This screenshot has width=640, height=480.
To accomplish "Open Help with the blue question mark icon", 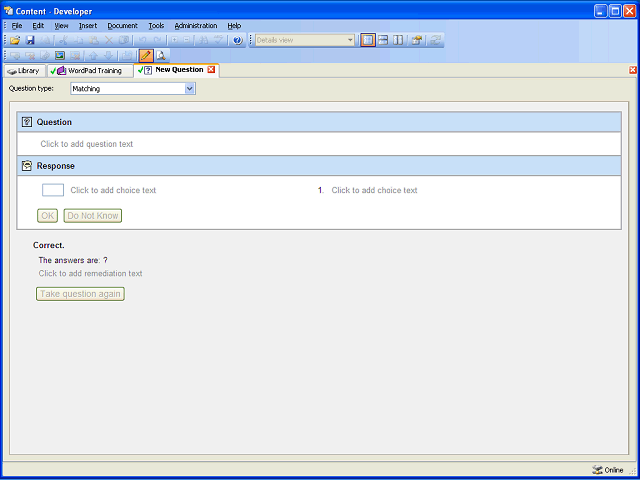I will (x=238, y=40).
